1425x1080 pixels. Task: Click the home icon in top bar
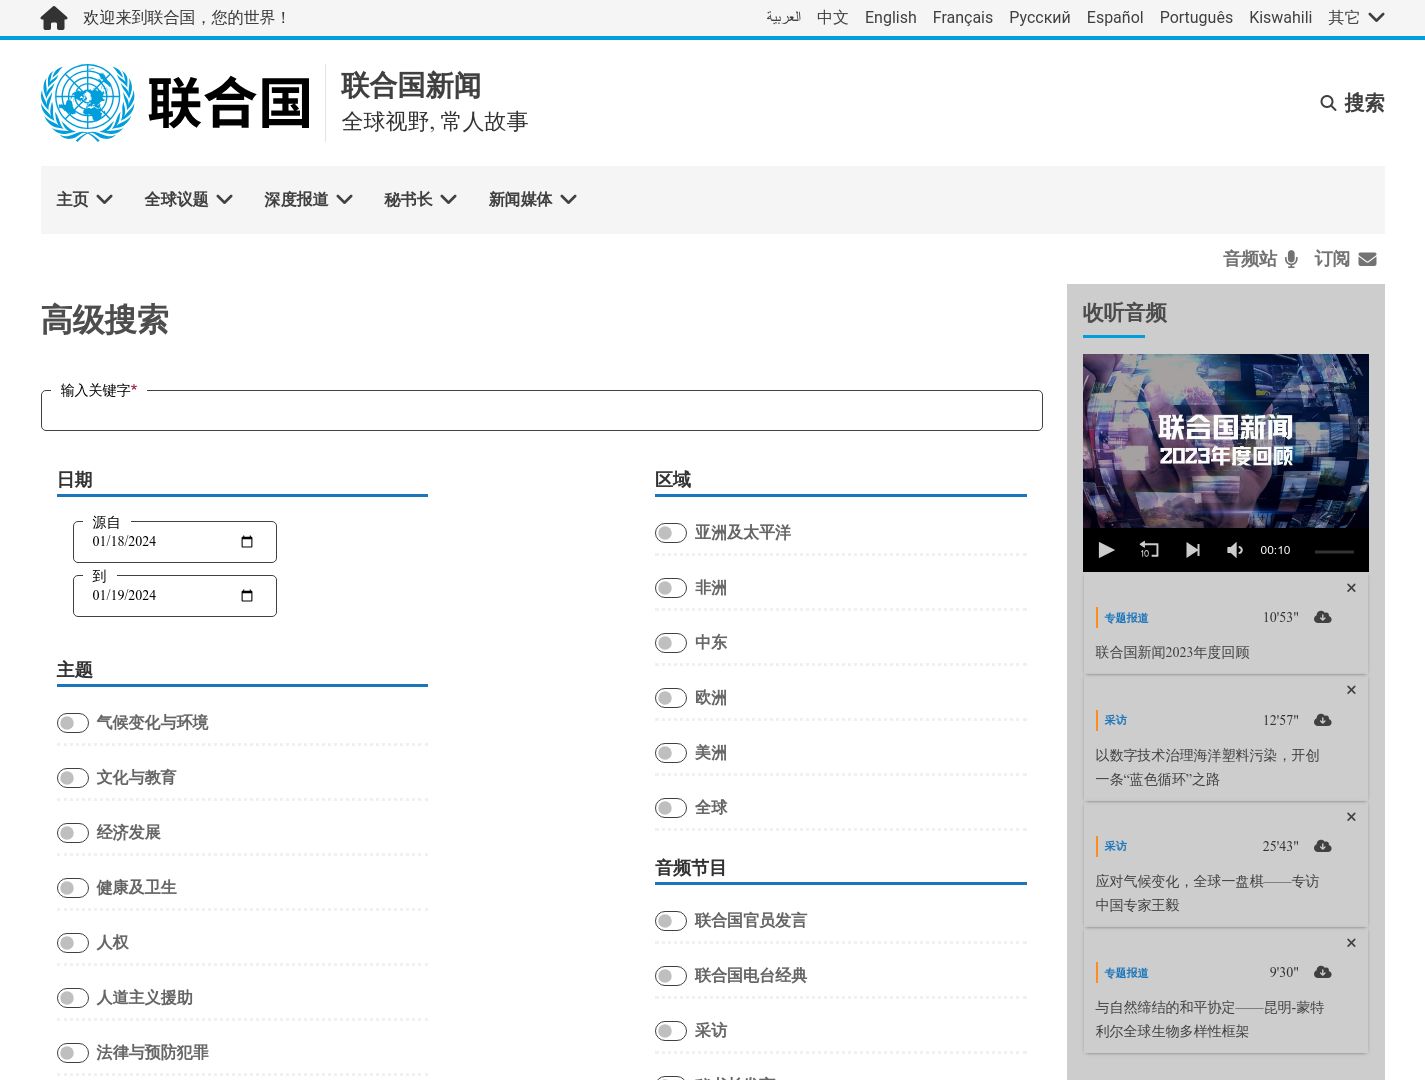54,18
